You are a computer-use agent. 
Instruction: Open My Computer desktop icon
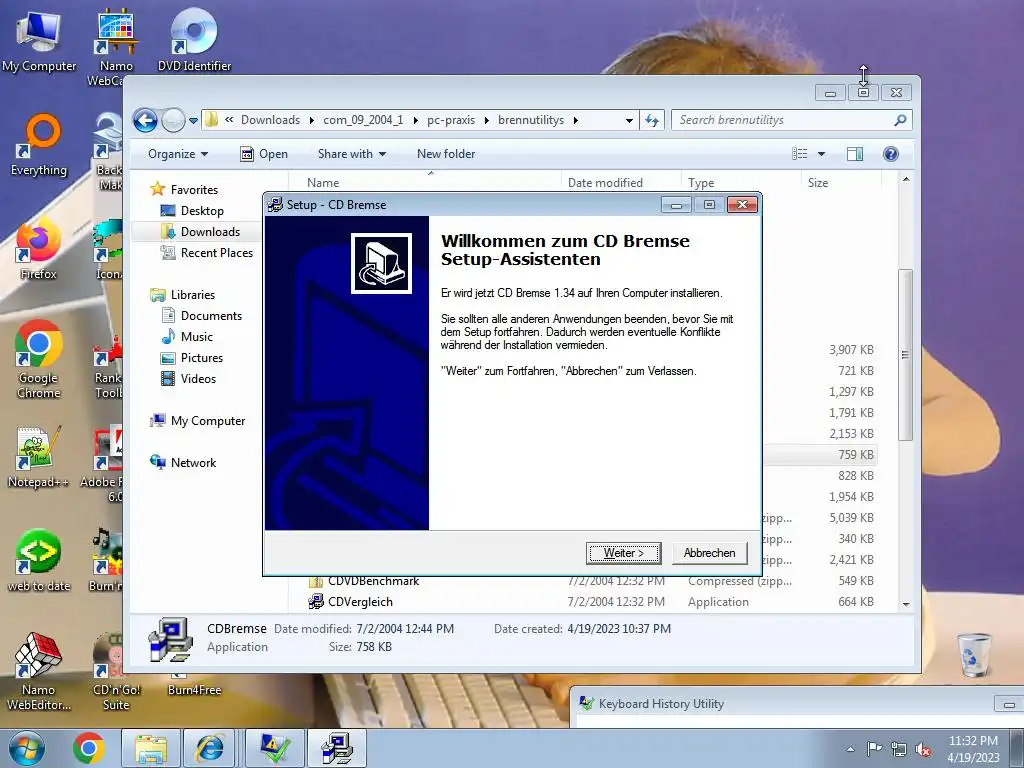tap(39, 40)
